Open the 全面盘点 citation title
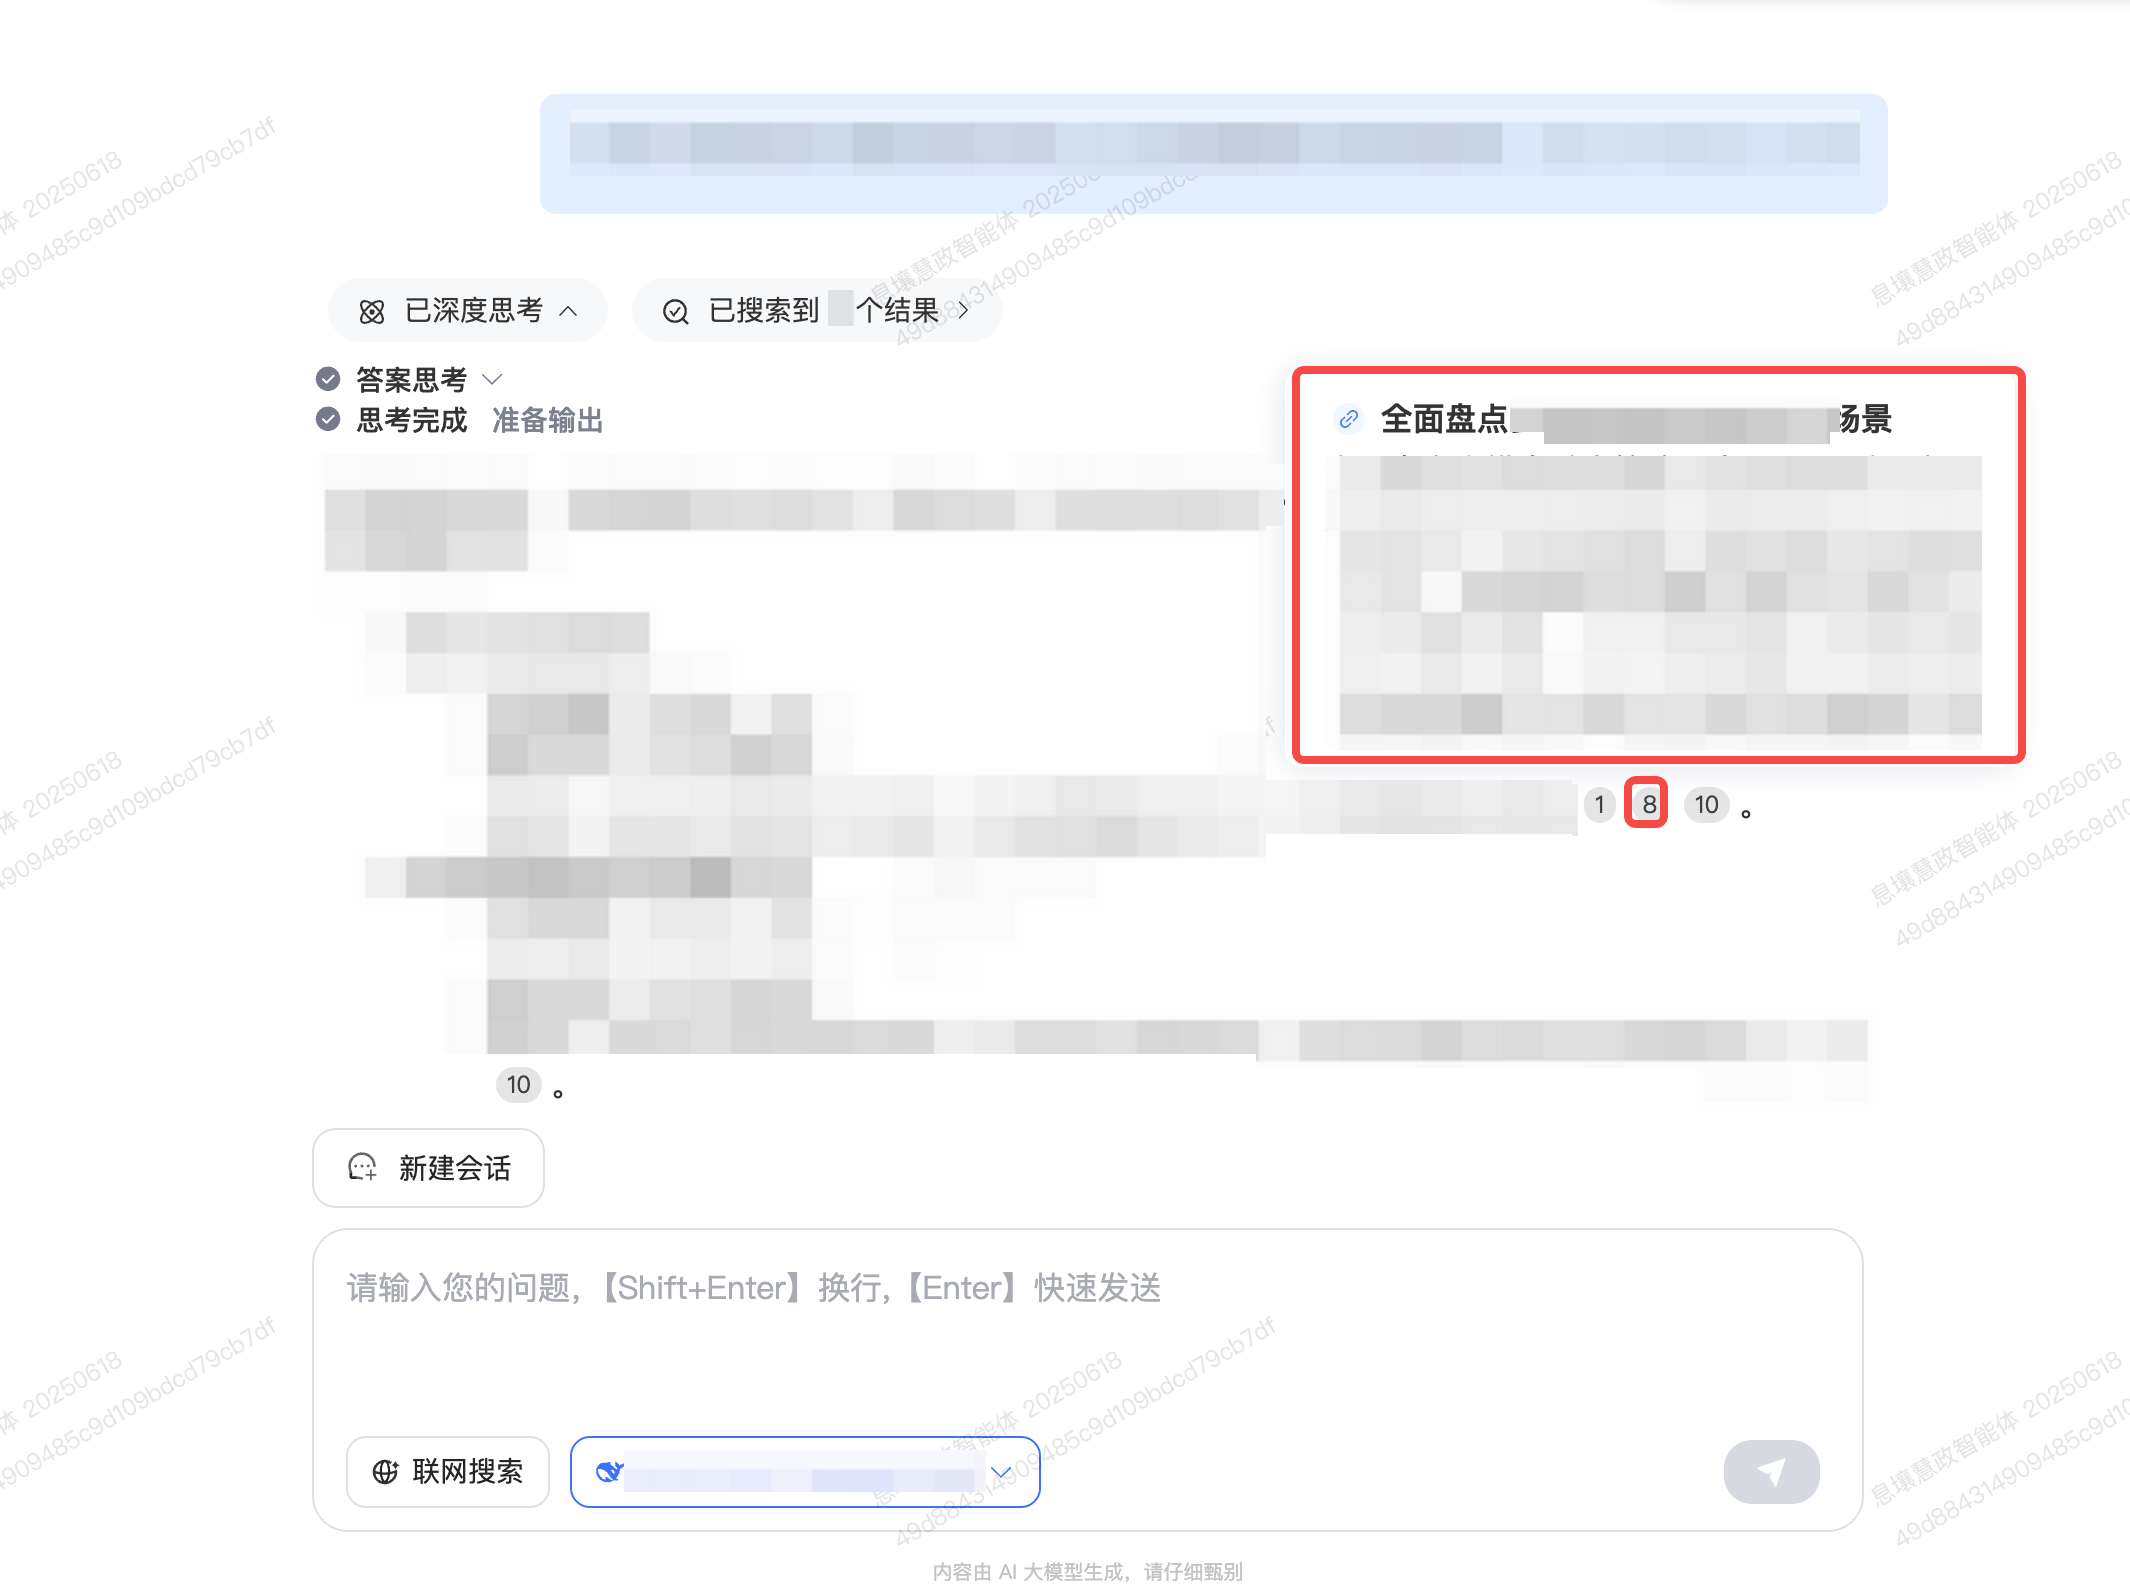This screenshot has height=1586, width=2130. pos(1636,419)
